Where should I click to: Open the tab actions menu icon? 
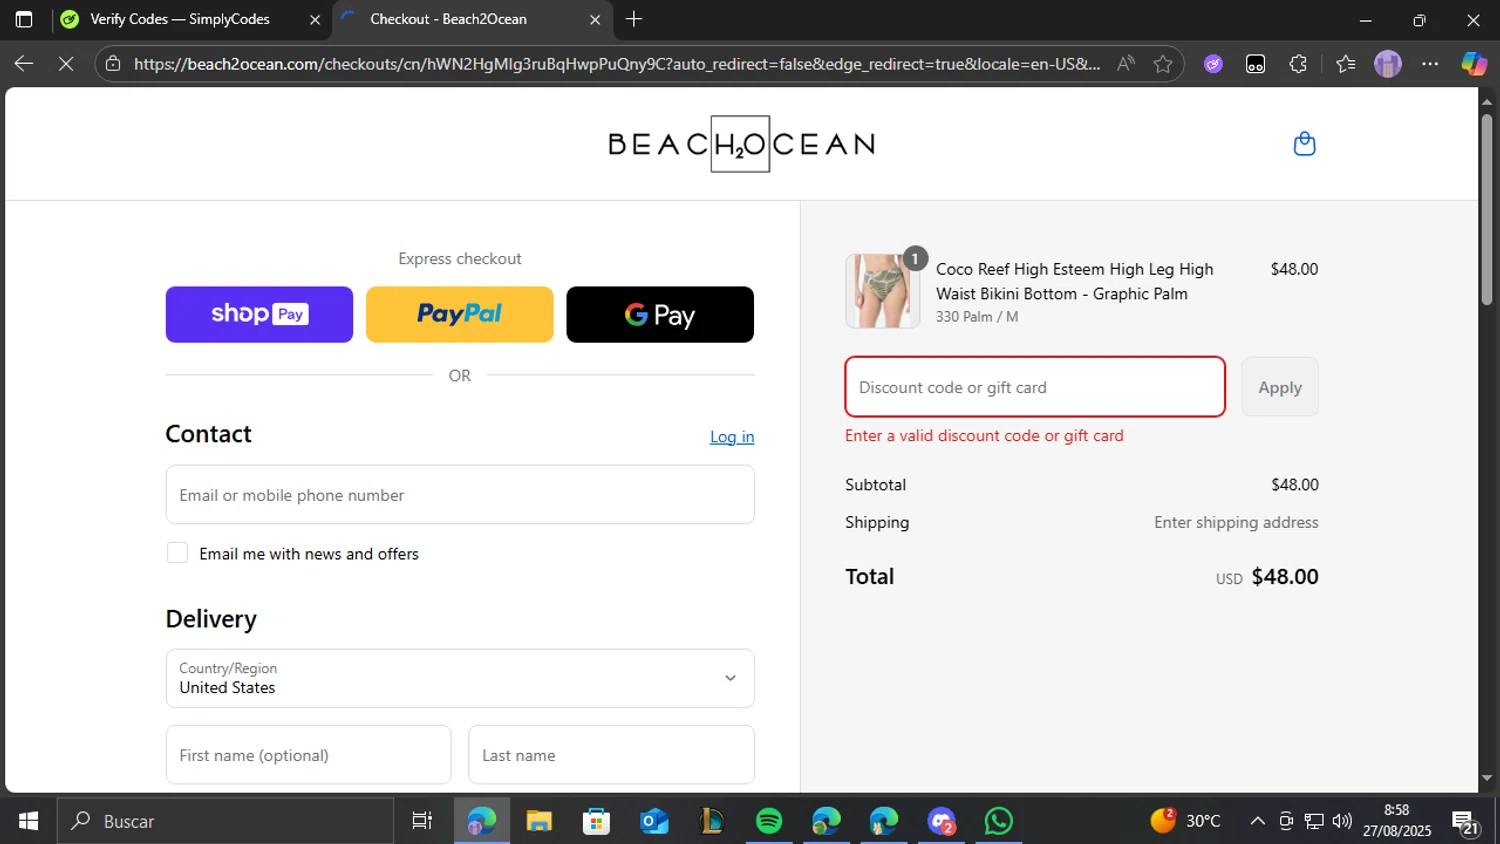tap(24, 19)
